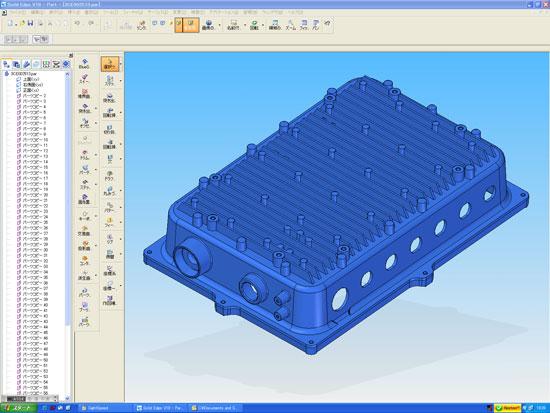550x413 pixels.
Task: Click the Norton tray icon
Action: tap(508, 408)
